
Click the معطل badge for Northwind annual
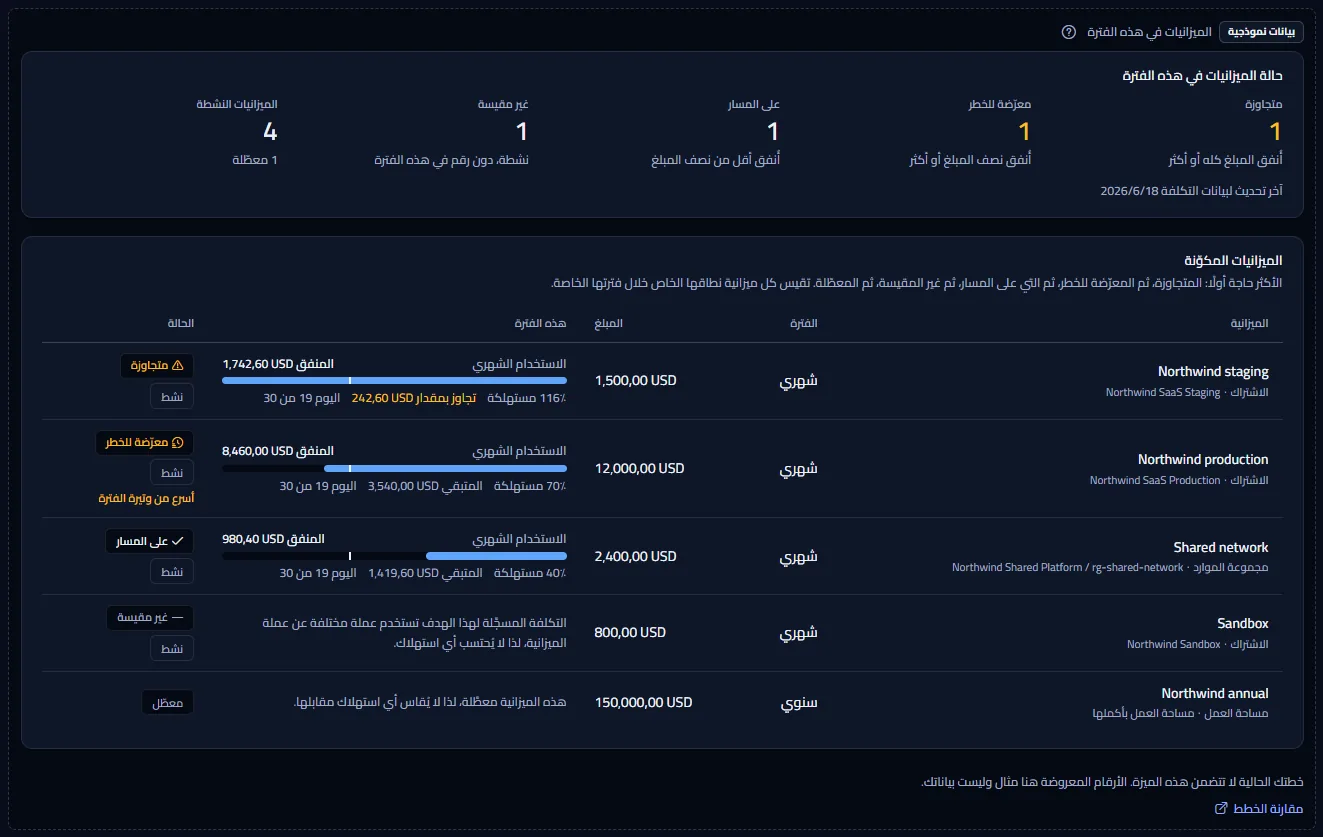(167, 702)
